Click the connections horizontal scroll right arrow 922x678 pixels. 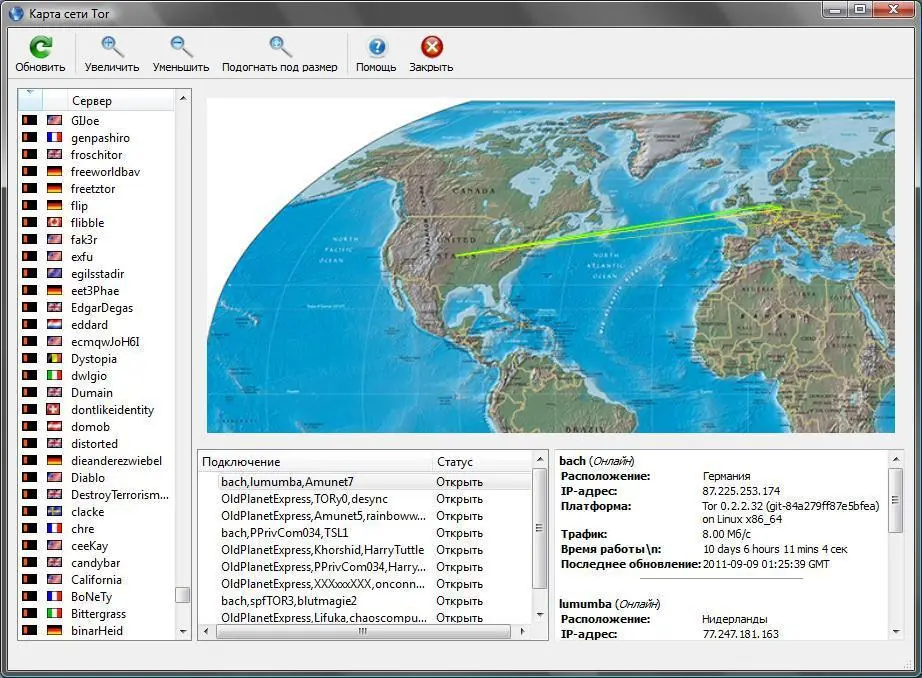coord(523,632)
